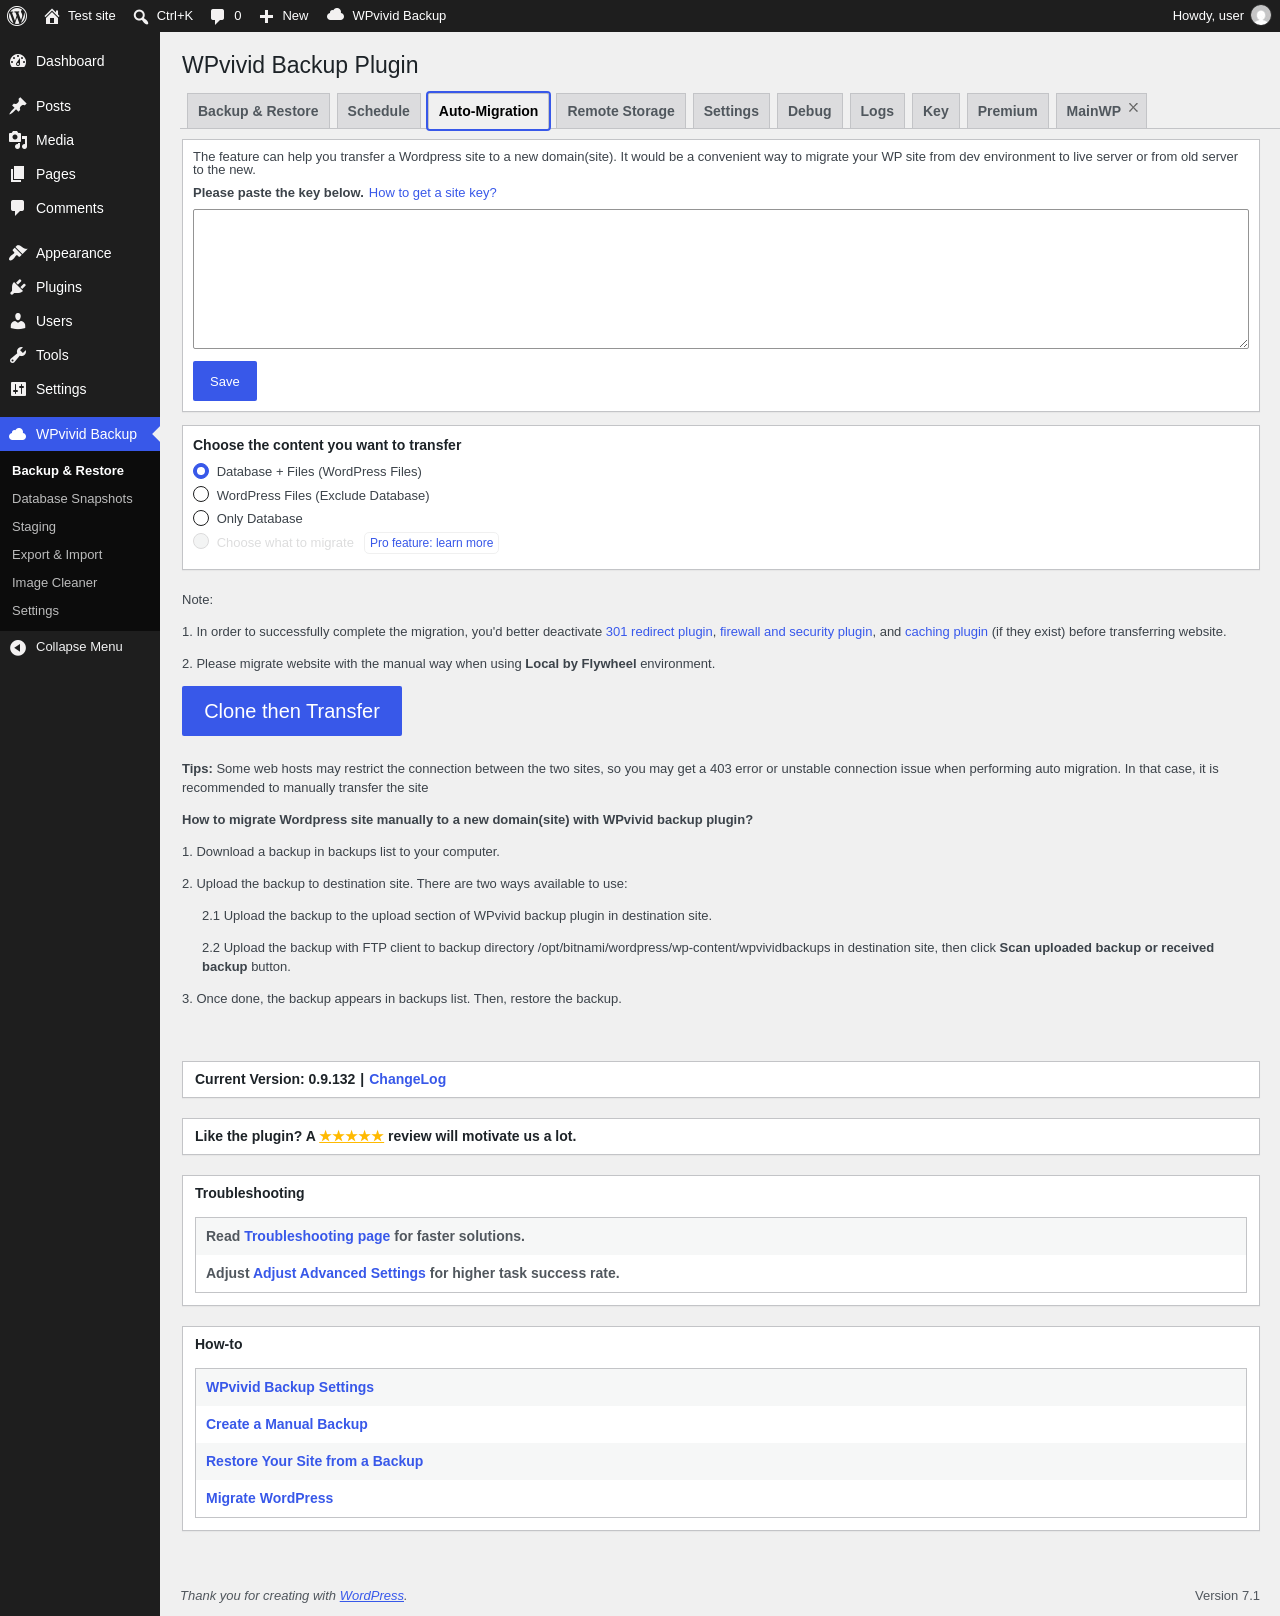1280x1616 pixels.
Task: Select Database + Files radio option
Action: tap(201, 471)
